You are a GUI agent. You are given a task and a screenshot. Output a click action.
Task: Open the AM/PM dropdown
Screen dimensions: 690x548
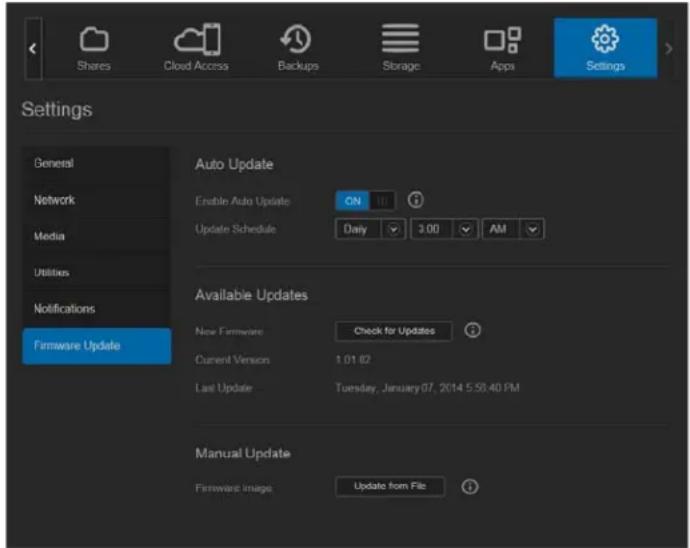(x=514, y=229)
